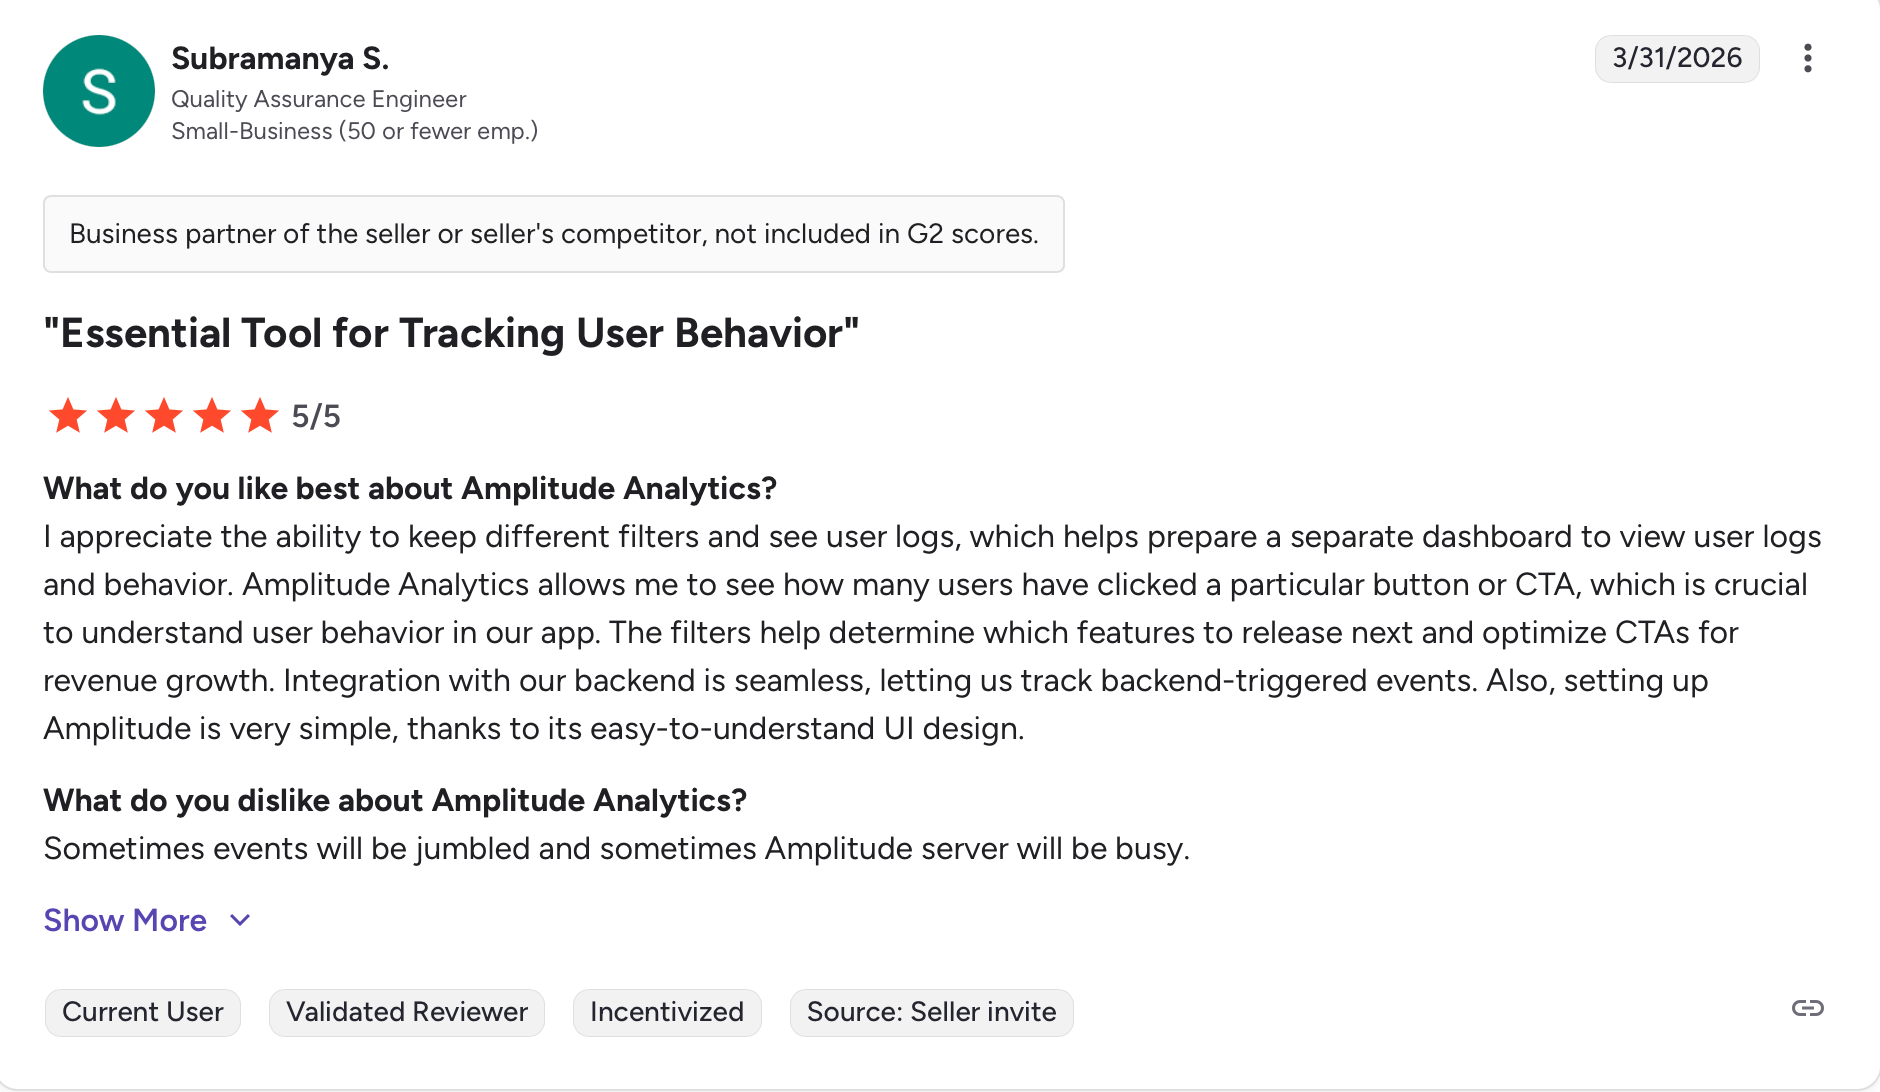Image resolution: width=1880 pixels, height=1092 pixels.
Task: Click the 5/5 rating score text
Action: point(316,416)
